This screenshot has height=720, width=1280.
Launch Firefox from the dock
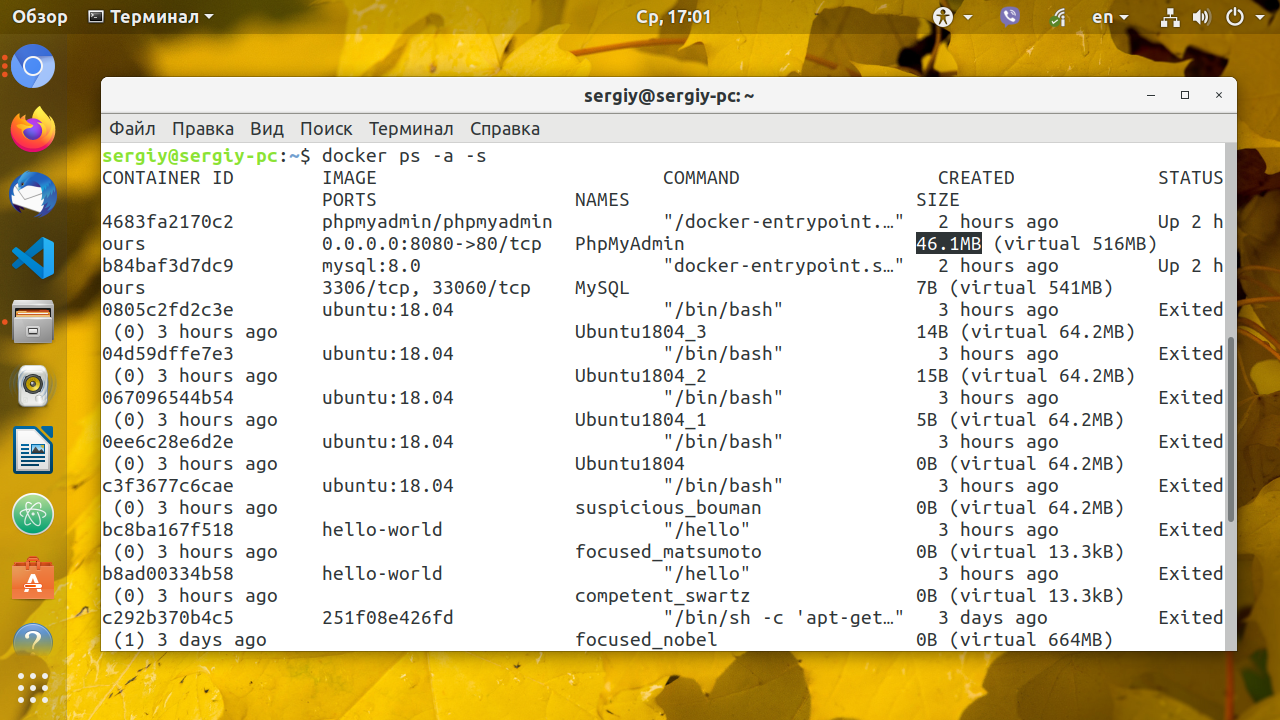pyautogui.click(x=33, y=130)
